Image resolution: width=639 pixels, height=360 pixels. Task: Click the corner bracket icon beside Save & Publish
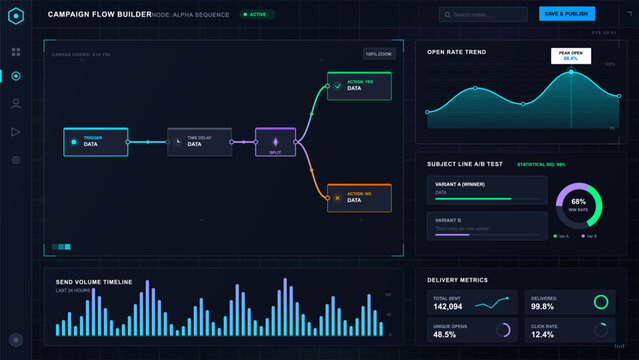coord(629,13)
